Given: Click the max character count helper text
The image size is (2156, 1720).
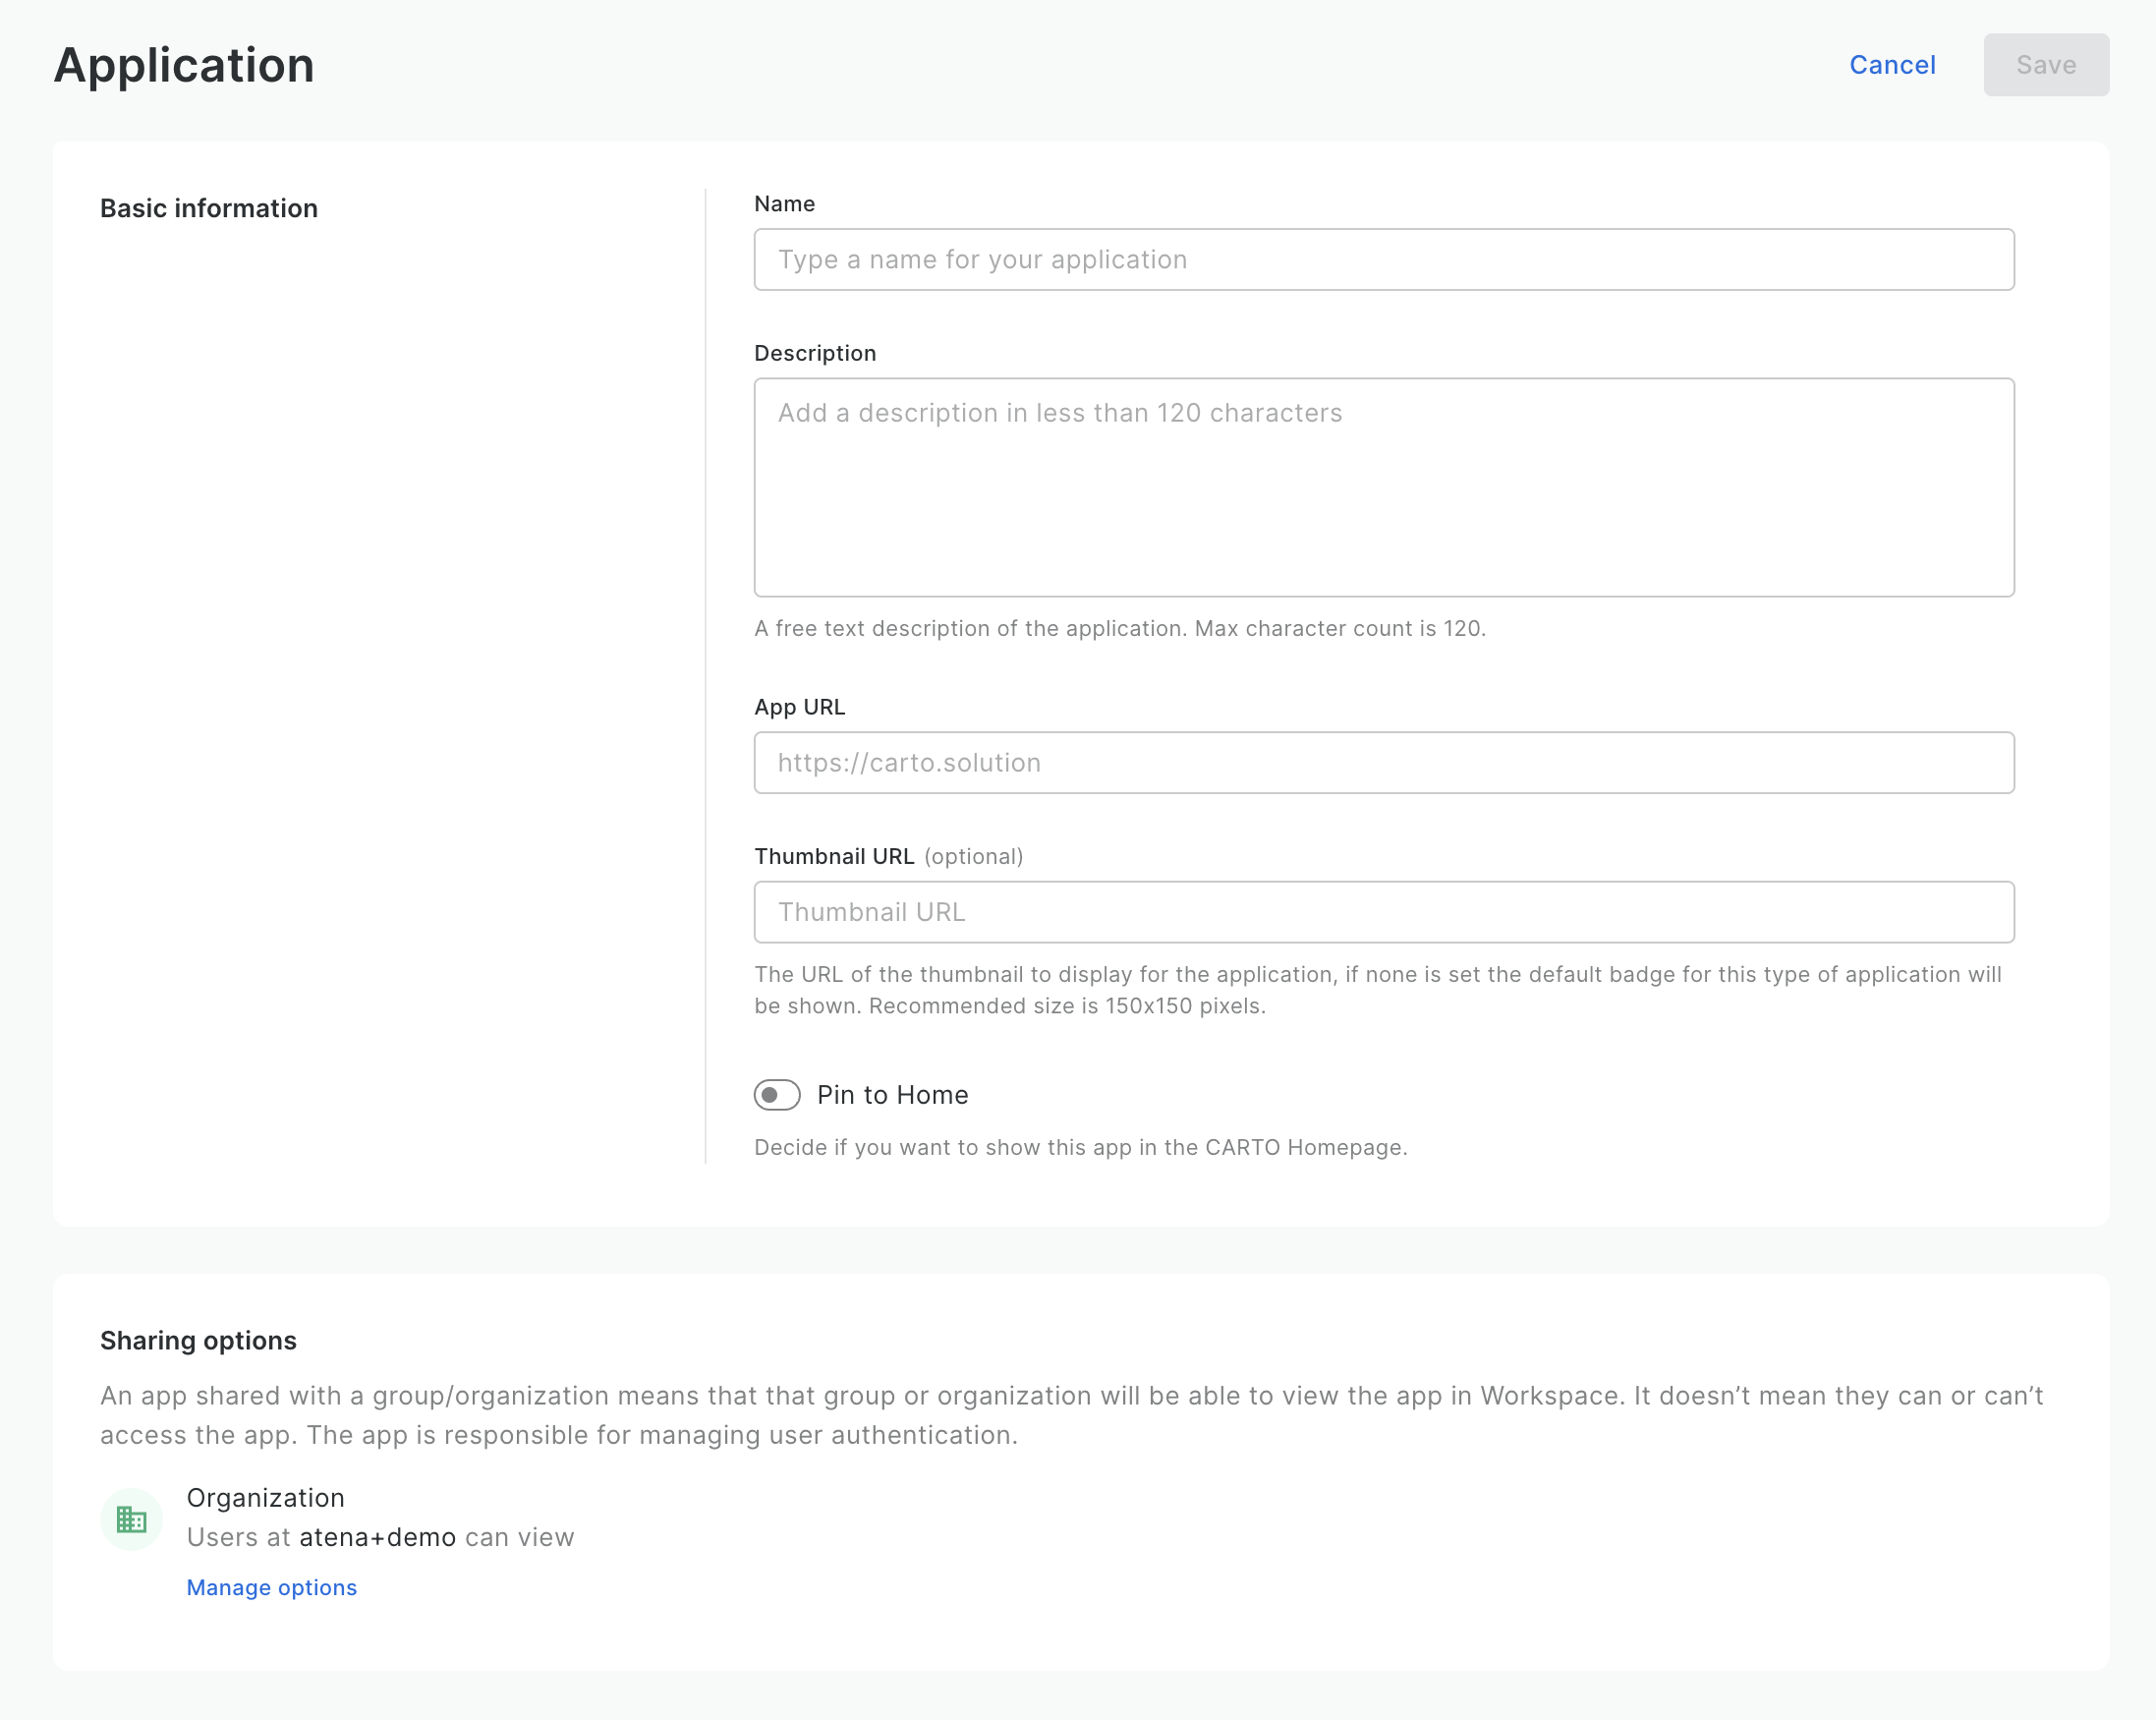Looking at the screenshot, I should point(1119,628).
